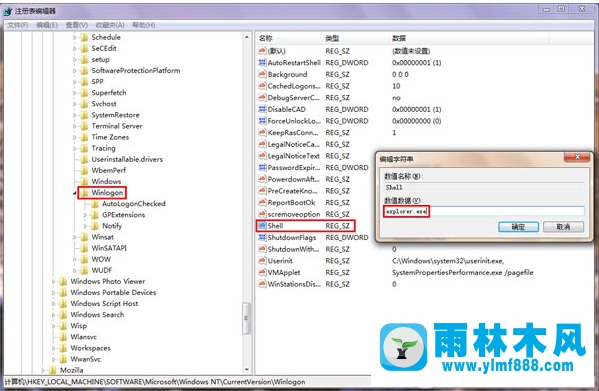Image resolution: width=599 pixels, height=391 pixels.
Task: Click the Mozilla folder icon
Action: coord(53,370)
